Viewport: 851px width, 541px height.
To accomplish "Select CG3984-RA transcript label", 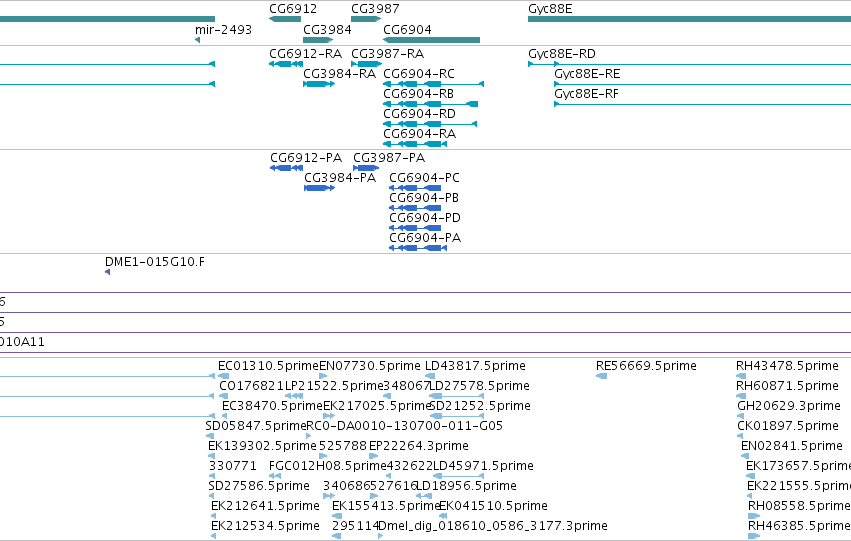I will pos(339,74).
